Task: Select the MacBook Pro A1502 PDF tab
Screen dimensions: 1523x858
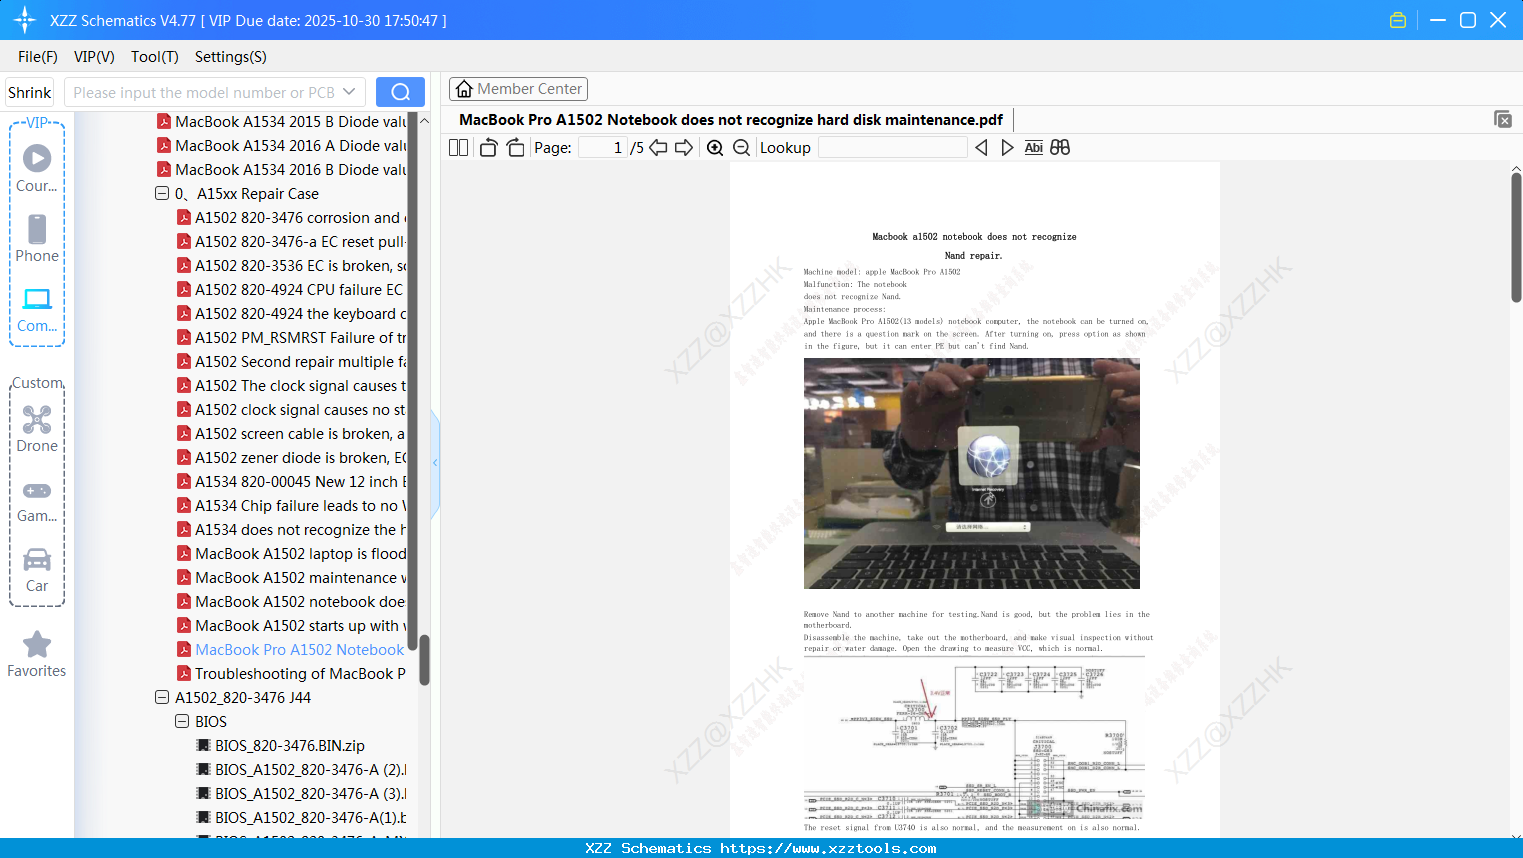Action: tap(731, 120)
